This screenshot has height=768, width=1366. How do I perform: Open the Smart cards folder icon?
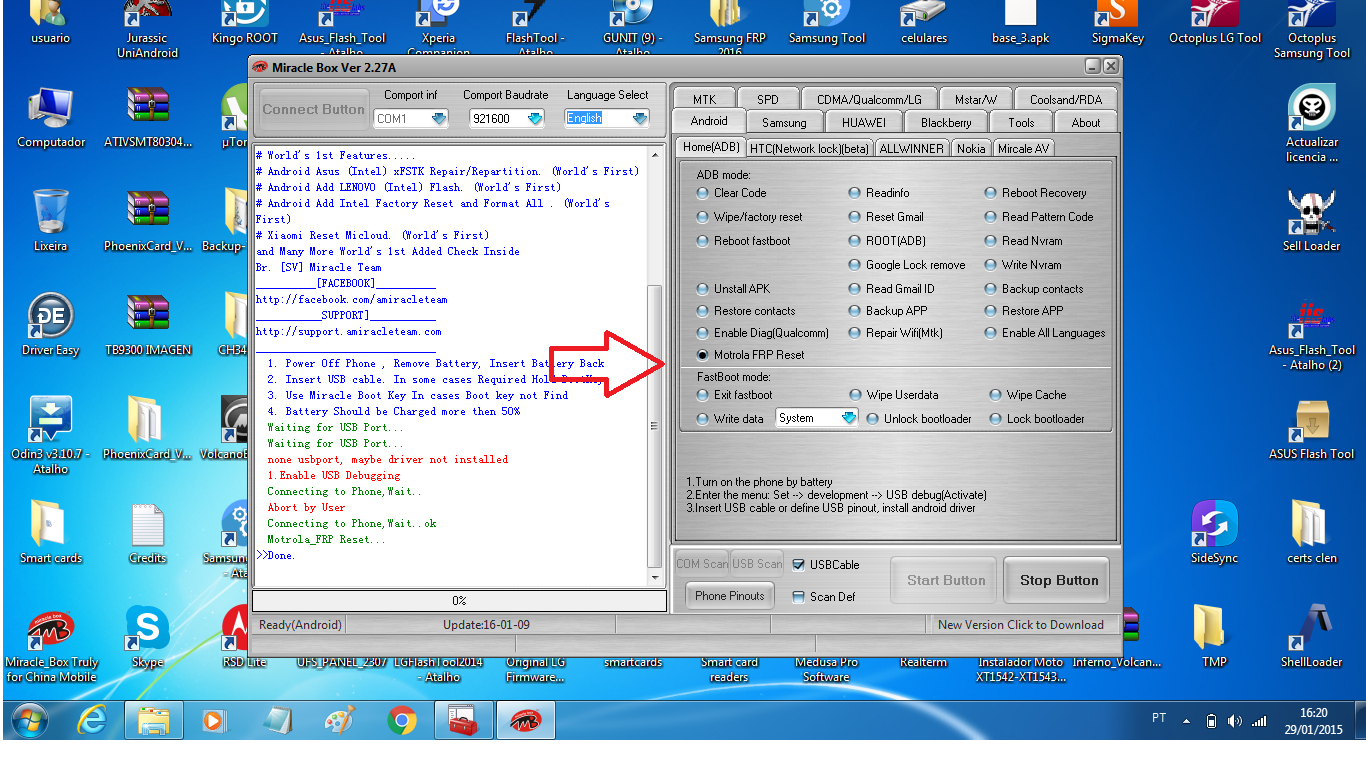click(51, 532)
